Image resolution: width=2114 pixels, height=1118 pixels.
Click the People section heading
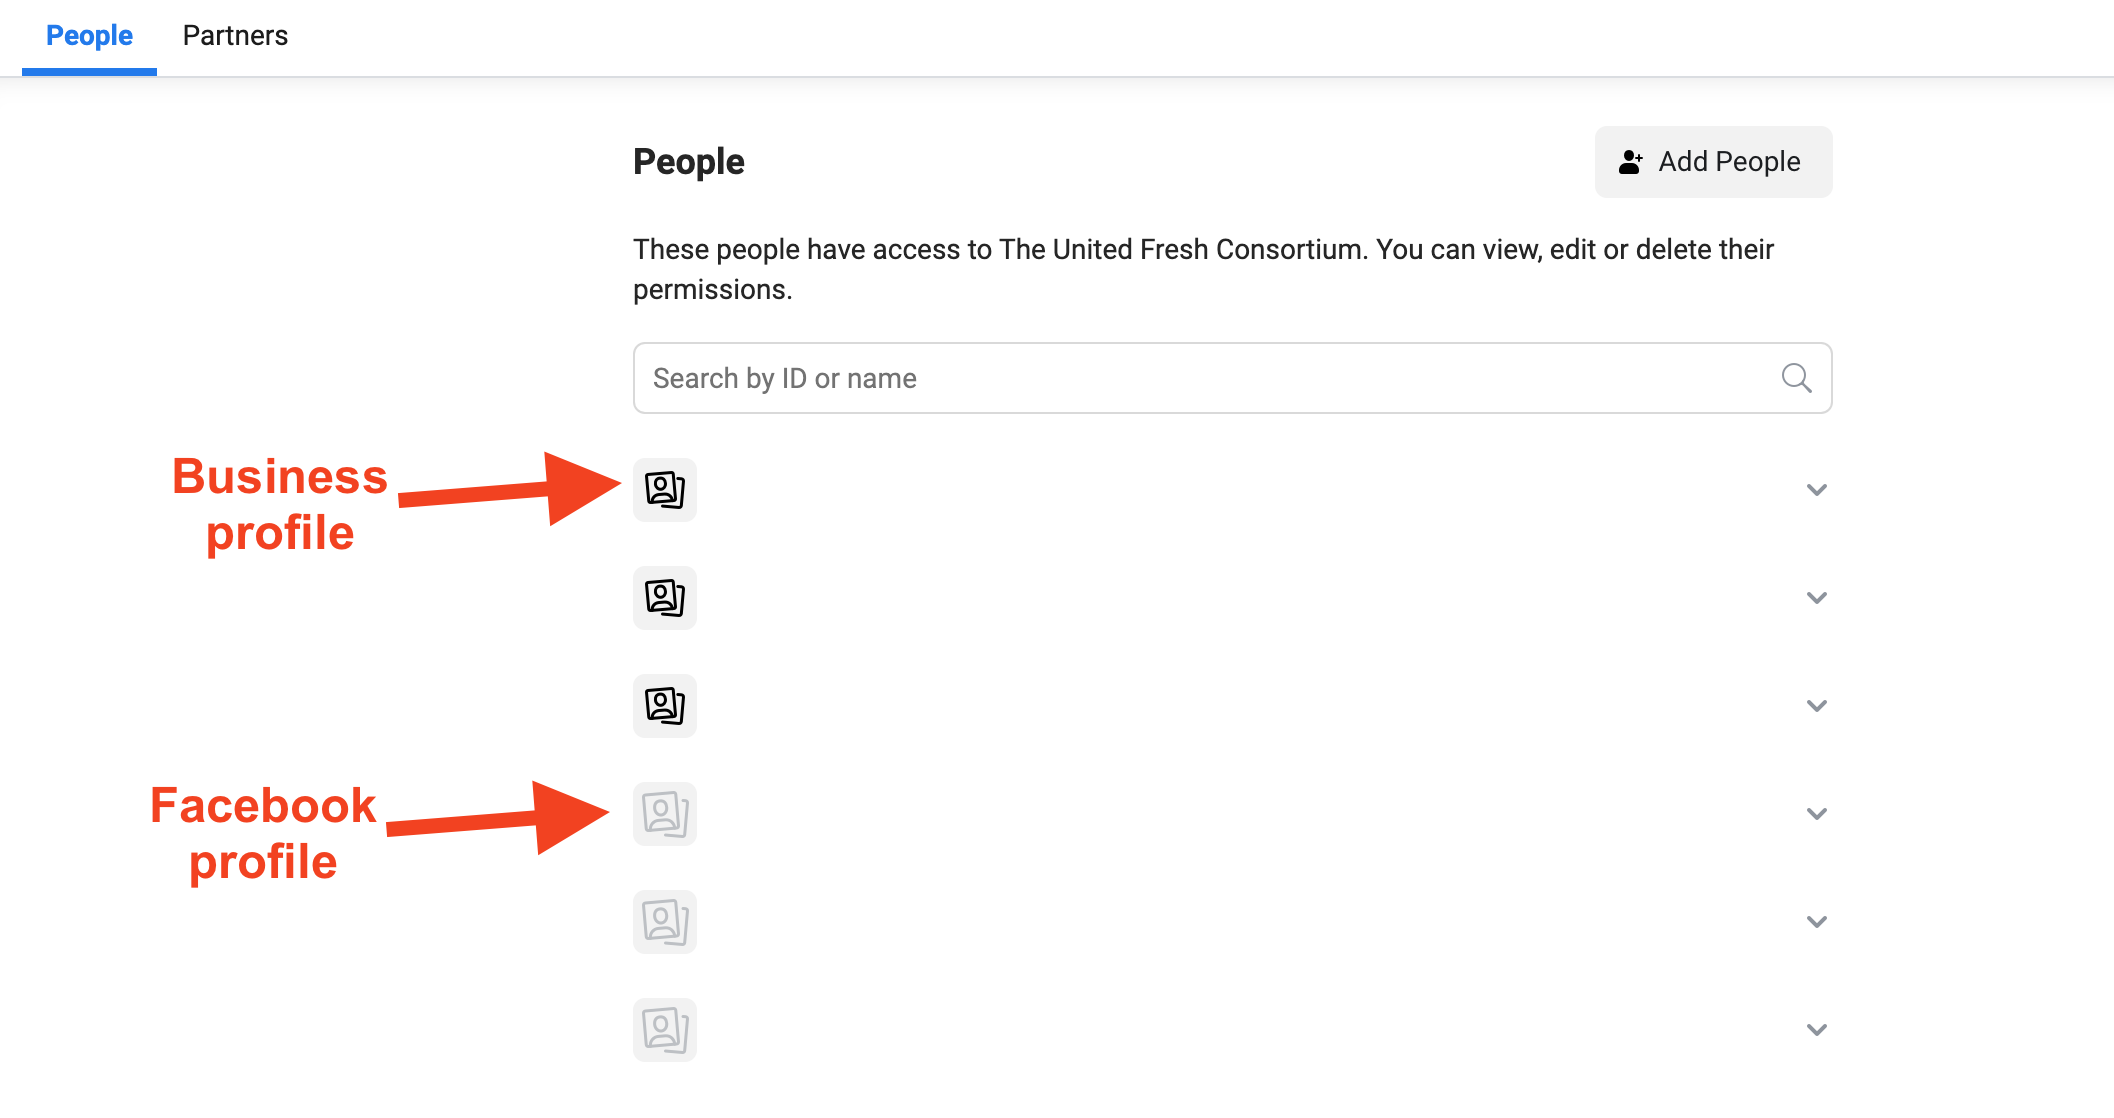[x=689, y=162]
